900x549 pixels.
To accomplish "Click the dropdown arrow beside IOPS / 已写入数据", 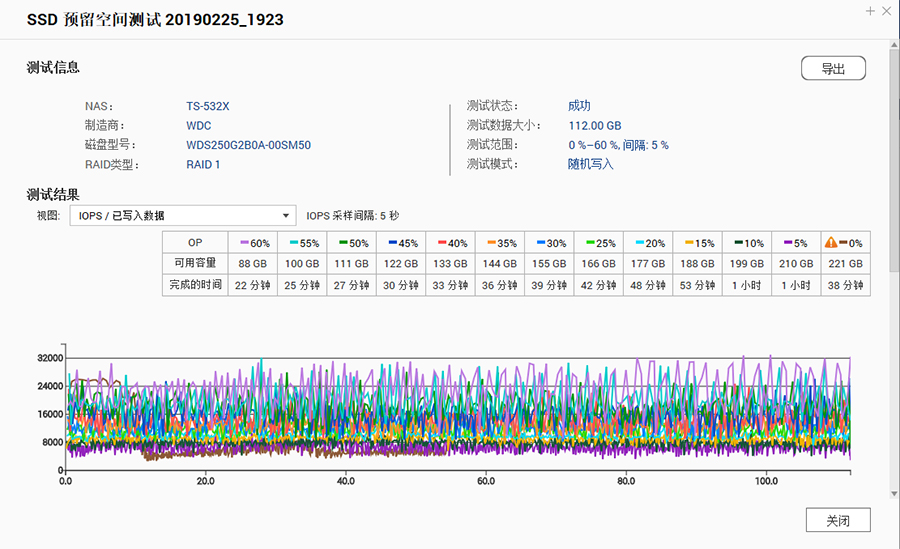I will click(x=284, y=215).
